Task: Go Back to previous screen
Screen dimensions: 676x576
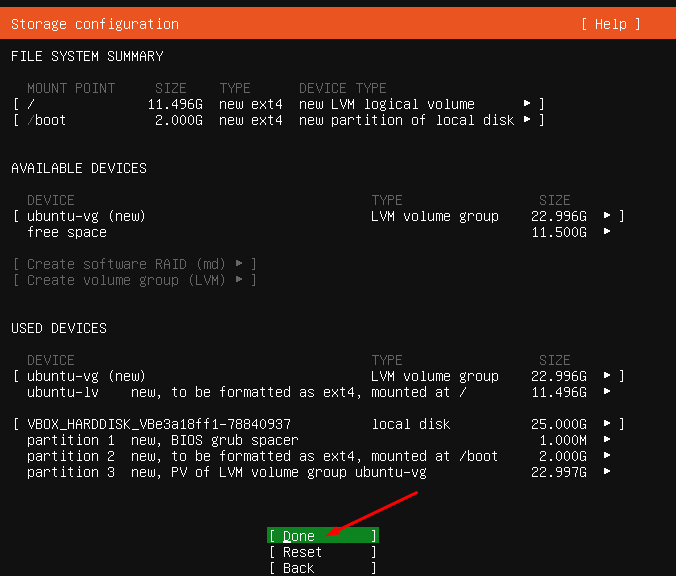Action: [x=322, y=568]
